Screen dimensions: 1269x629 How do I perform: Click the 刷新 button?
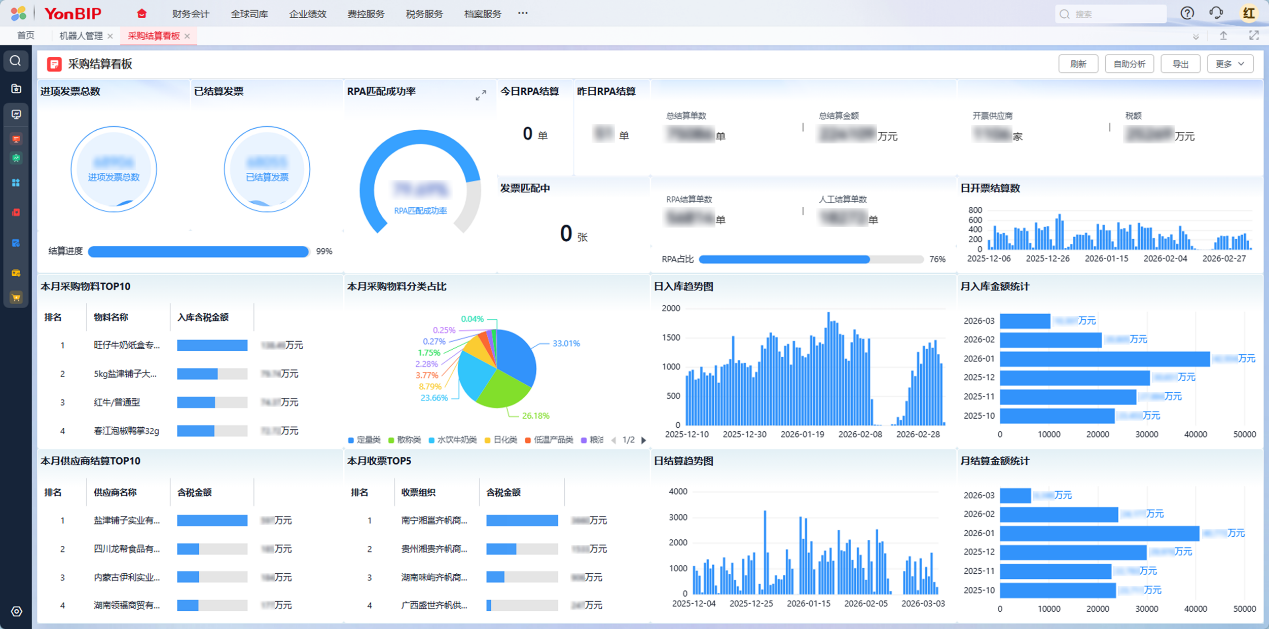(1078, 64)
